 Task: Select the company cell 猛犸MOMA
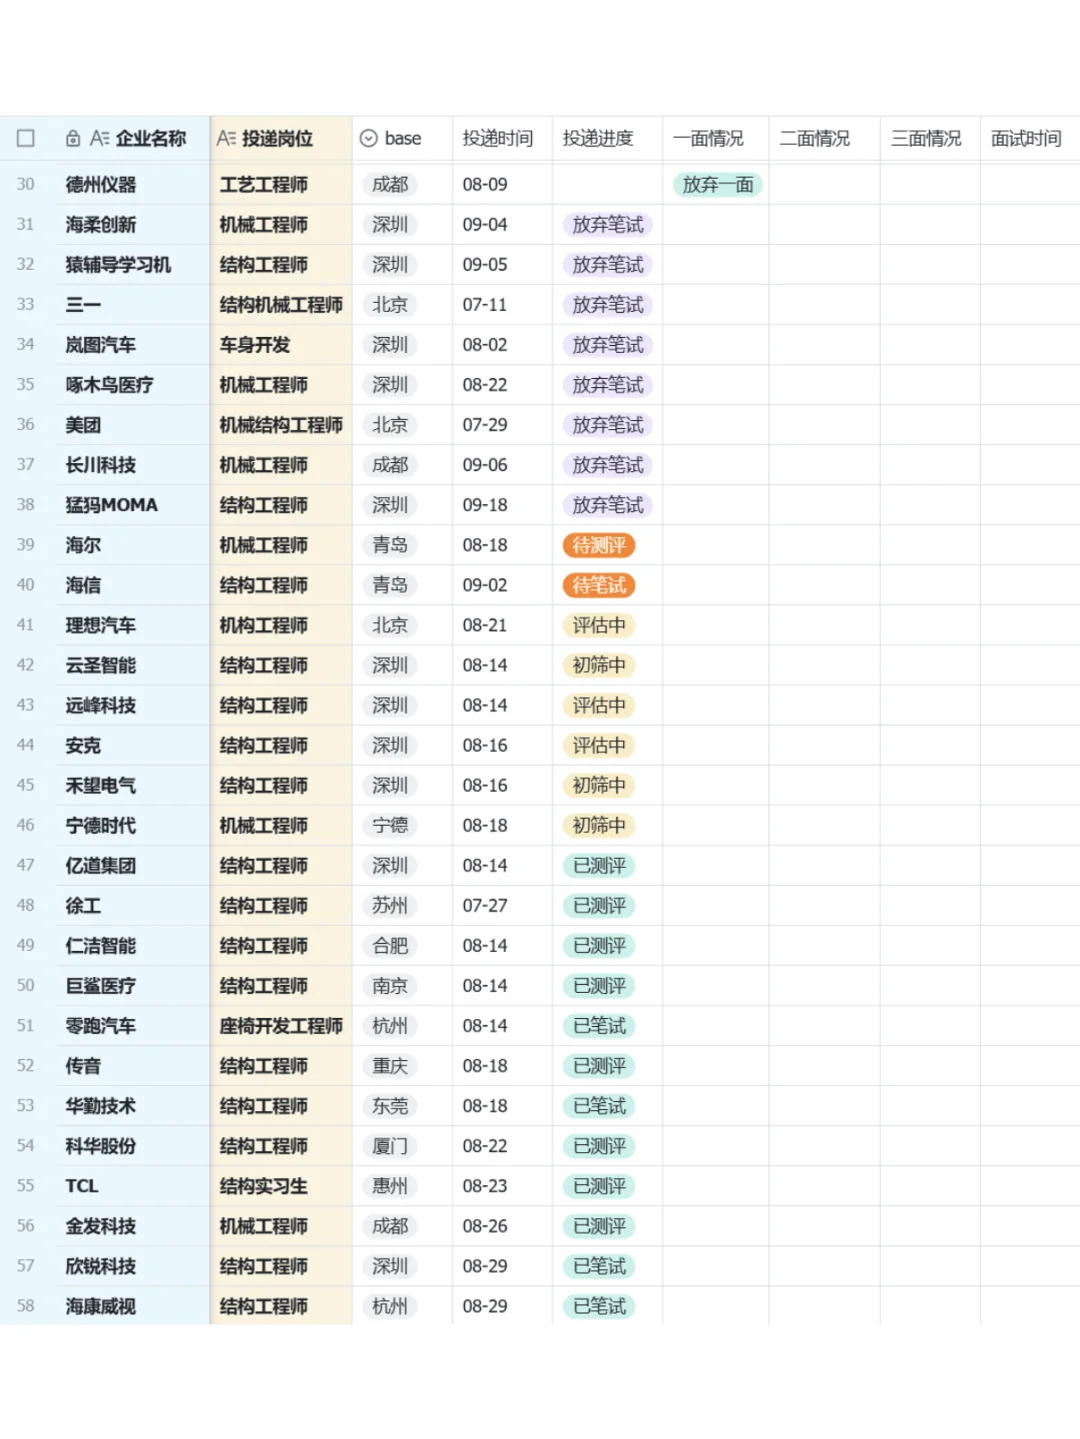pyautogui.click(x=132, y=505)
